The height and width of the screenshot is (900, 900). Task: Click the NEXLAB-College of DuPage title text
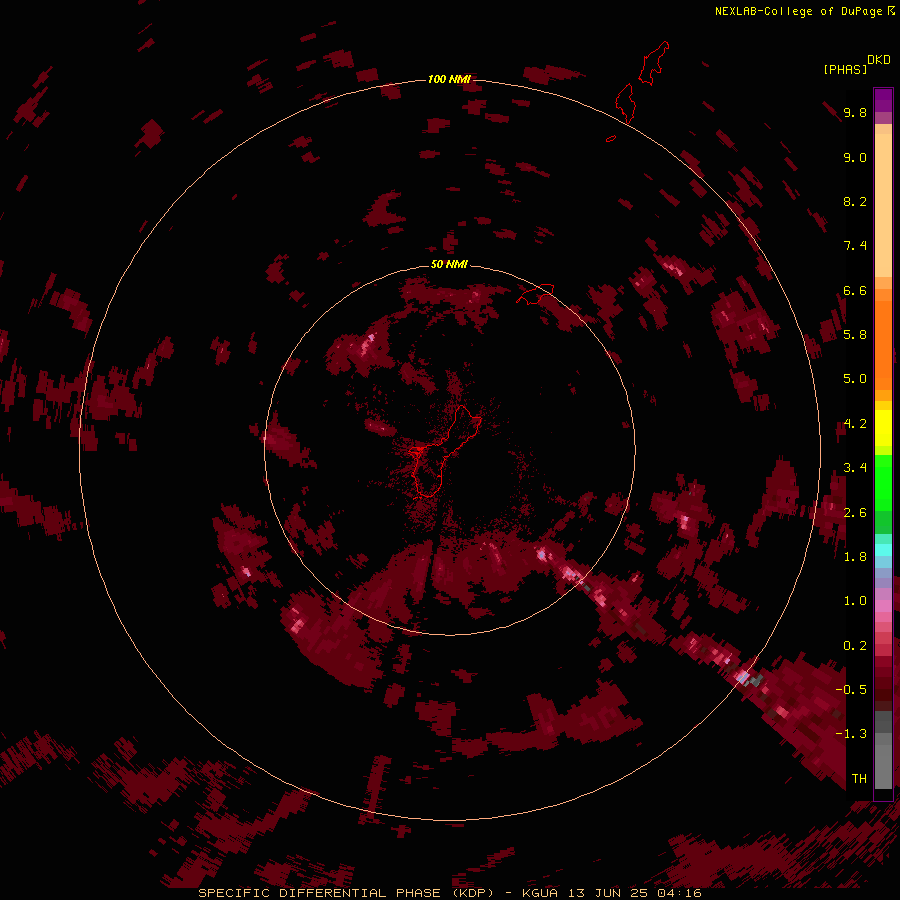pos(800,11)
